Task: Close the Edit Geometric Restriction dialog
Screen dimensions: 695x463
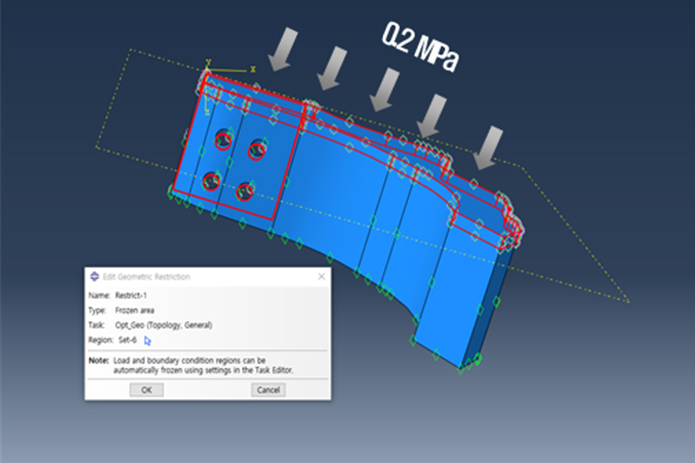Action: pos(321,276)
